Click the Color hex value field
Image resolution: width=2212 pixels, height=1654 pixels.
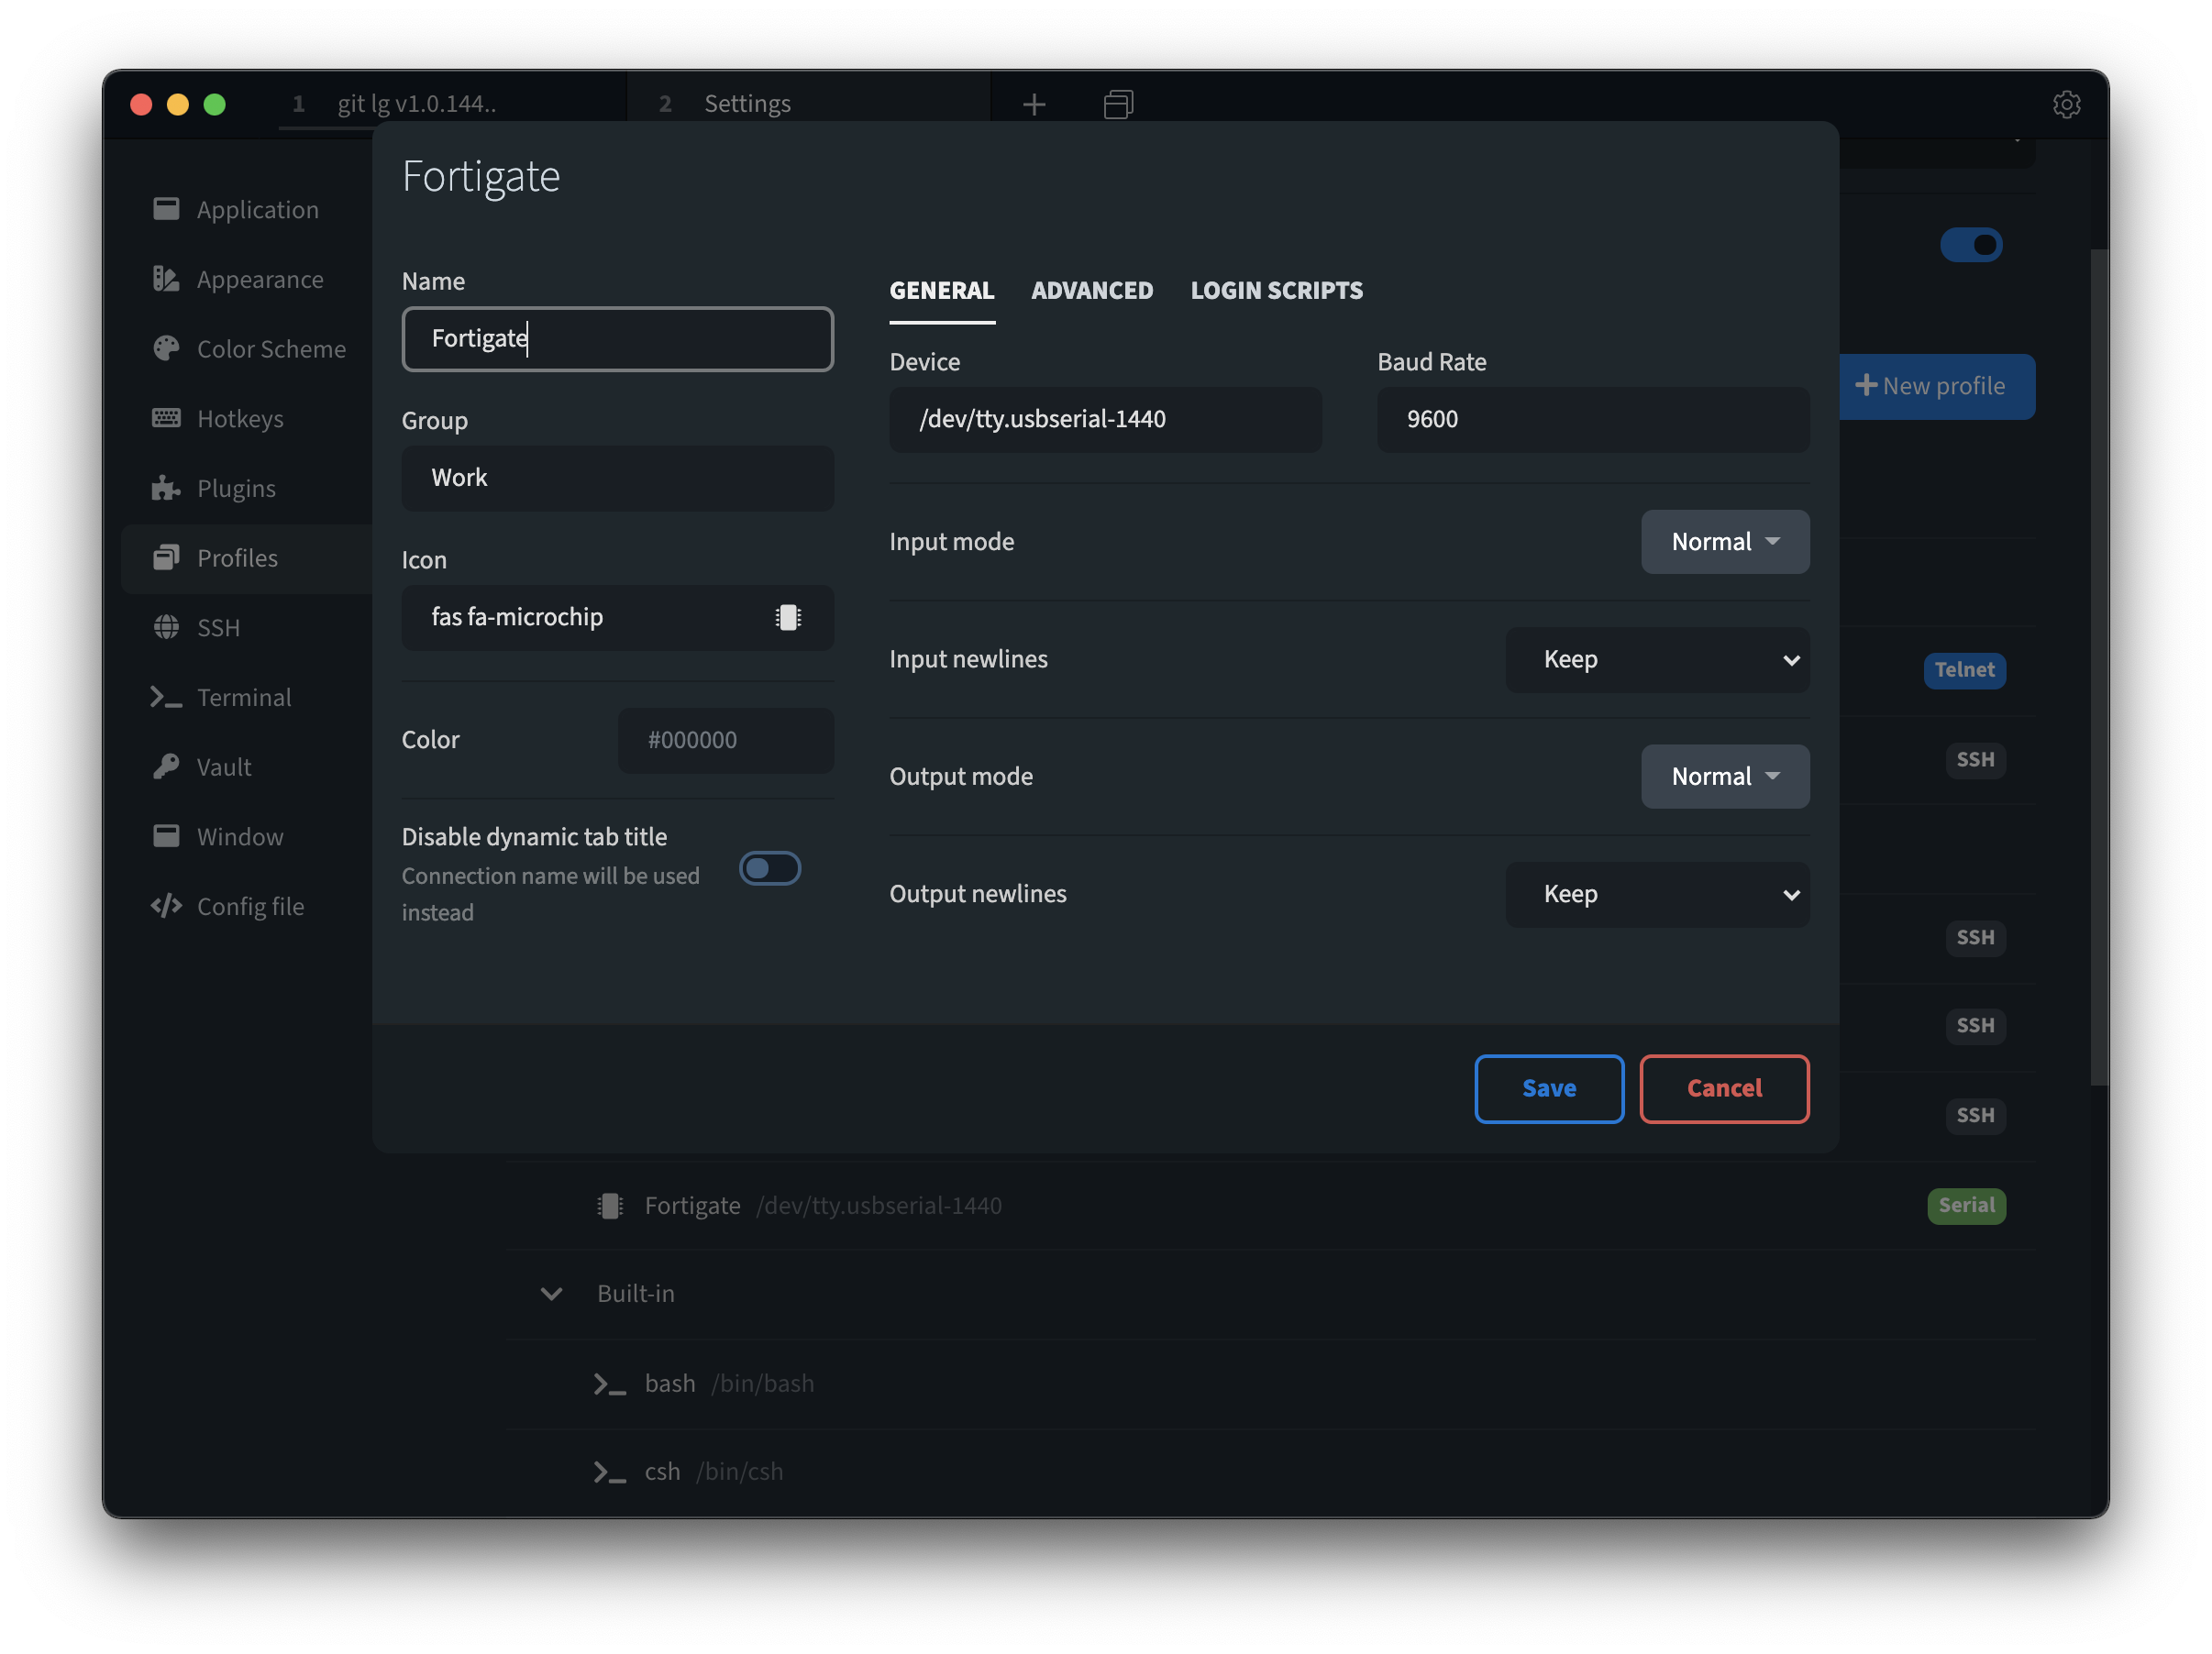[726, 740]
